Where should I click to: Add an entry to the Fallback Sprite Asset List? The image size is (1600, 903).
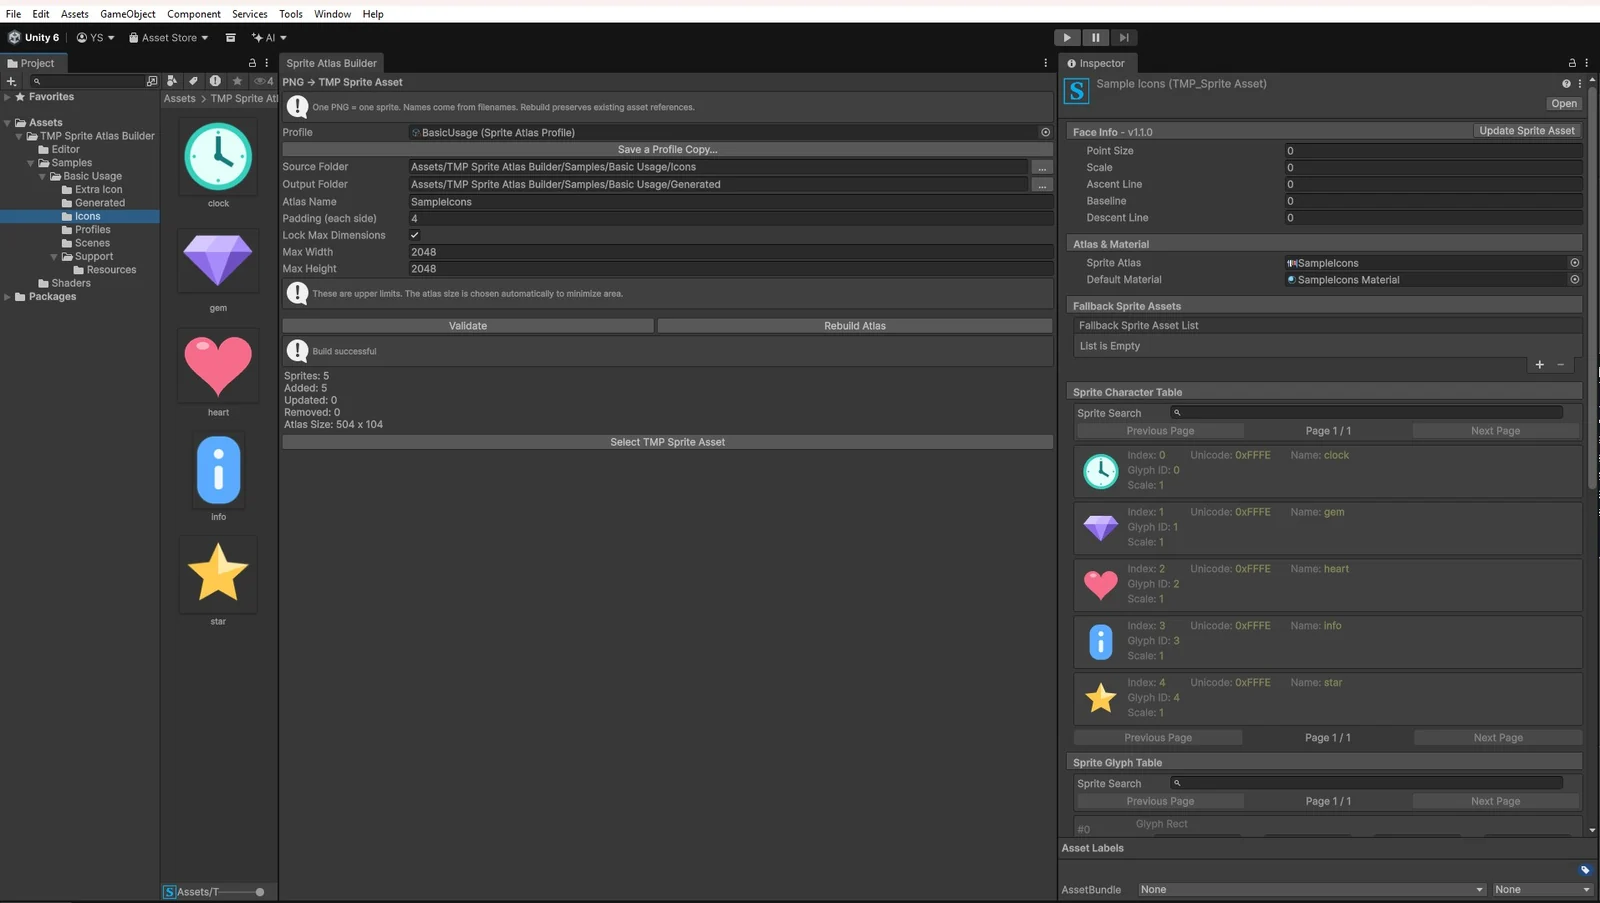(x=1539, y=365)
